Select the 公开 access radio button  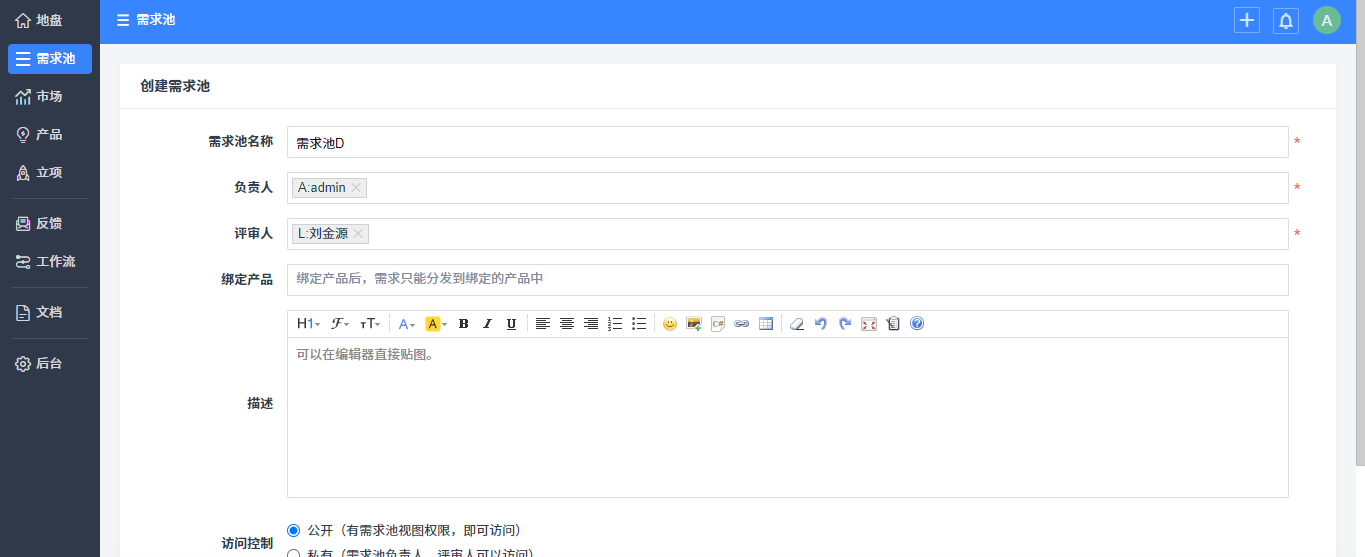tap(293, 530)
